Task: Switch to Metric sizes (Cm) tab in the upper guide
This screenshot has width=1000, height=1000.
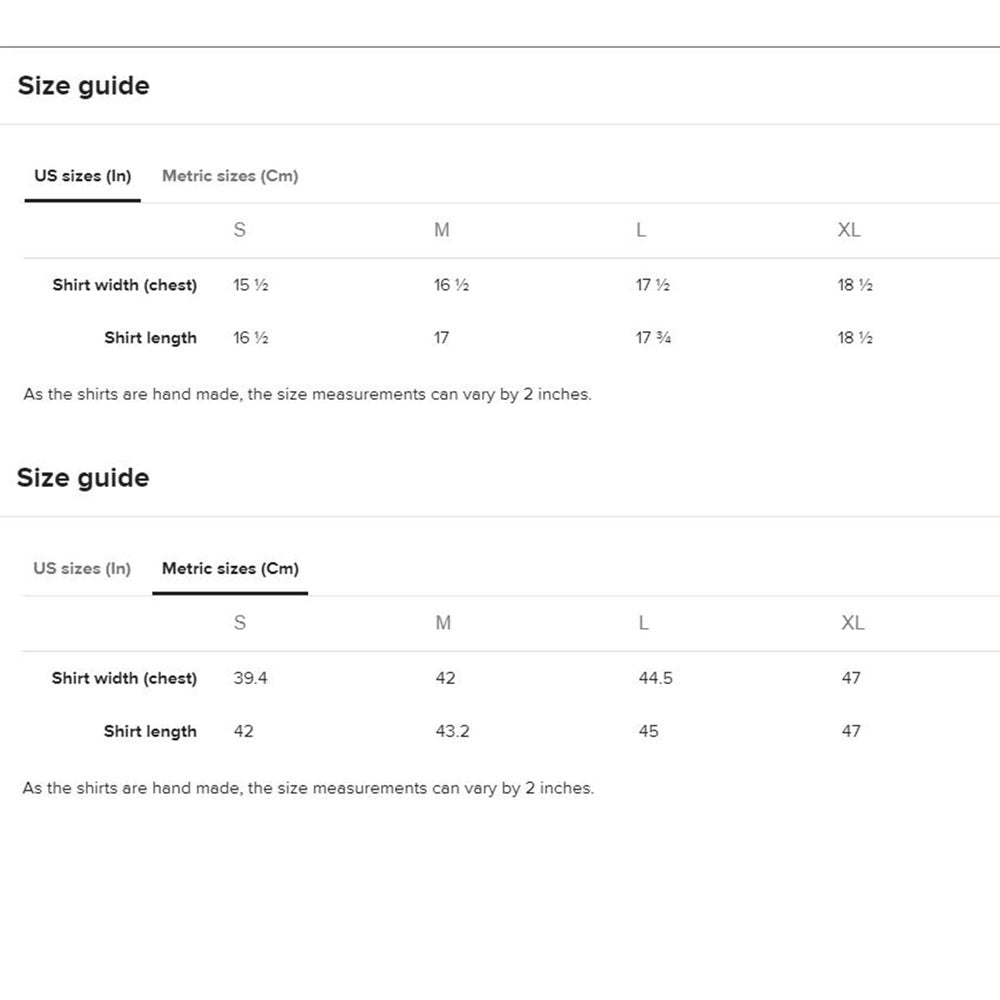Action: [230, 176]
